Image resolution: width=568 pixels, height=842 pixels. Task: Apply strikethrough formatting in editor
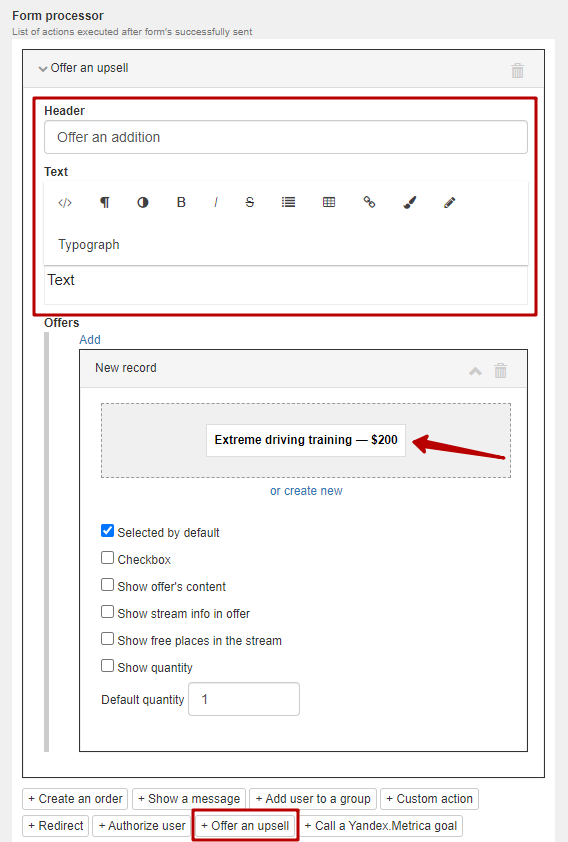[250, 202]
